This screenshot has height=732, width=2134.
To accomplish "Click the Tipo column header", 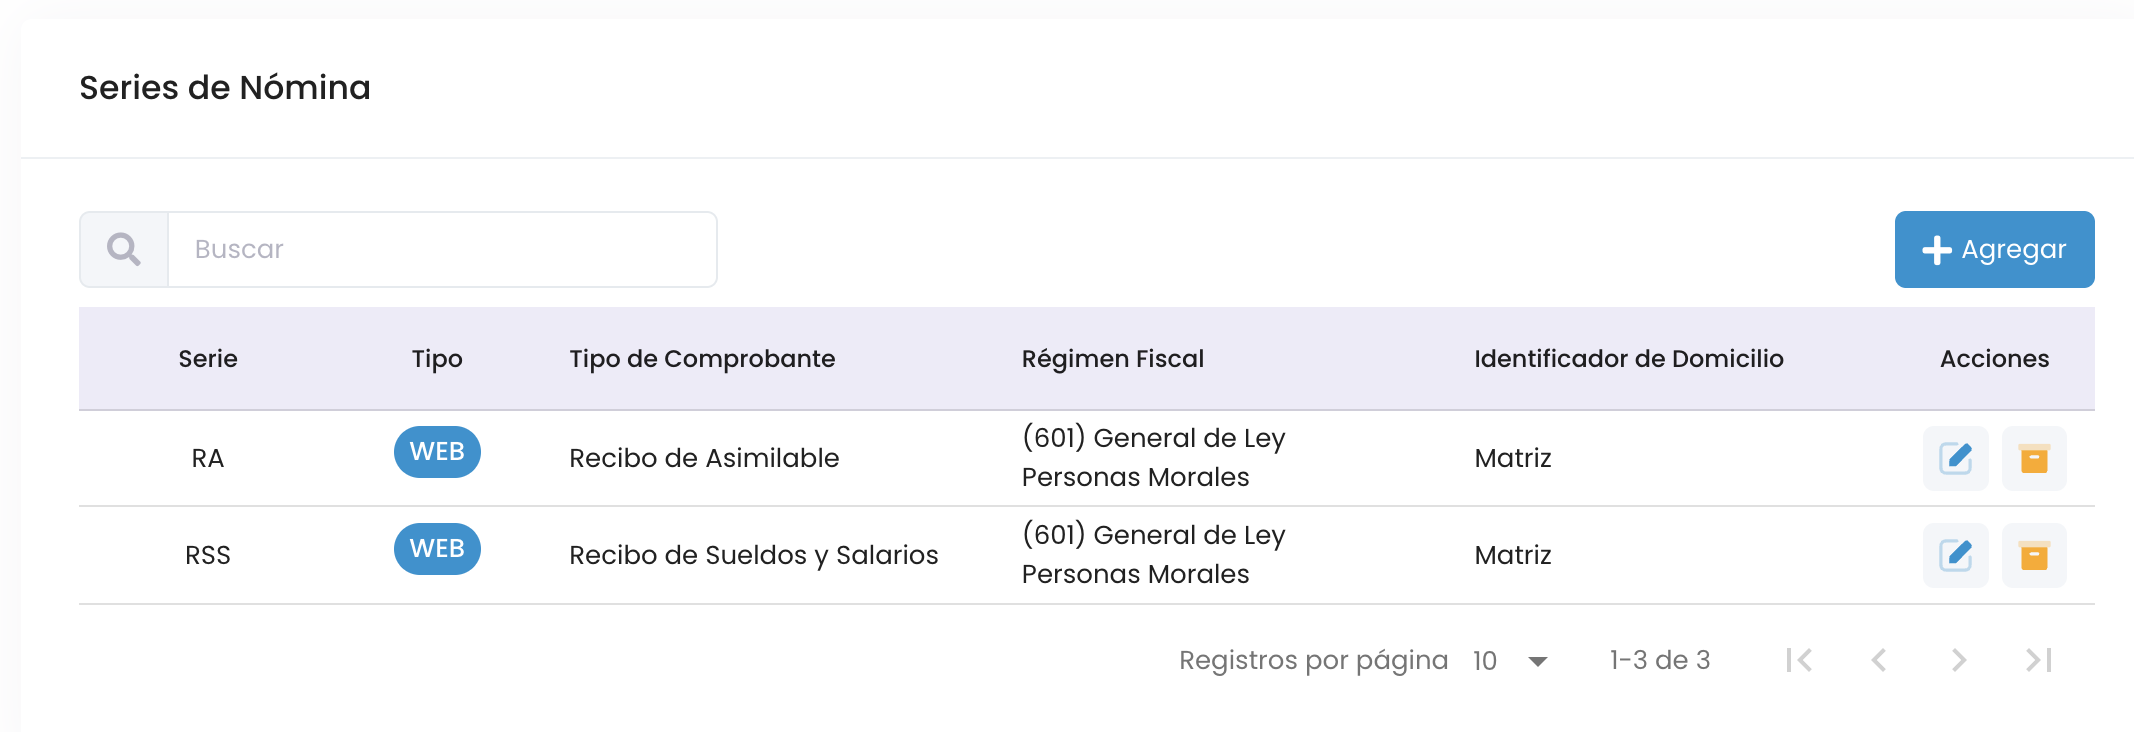I will pos(437,359).
